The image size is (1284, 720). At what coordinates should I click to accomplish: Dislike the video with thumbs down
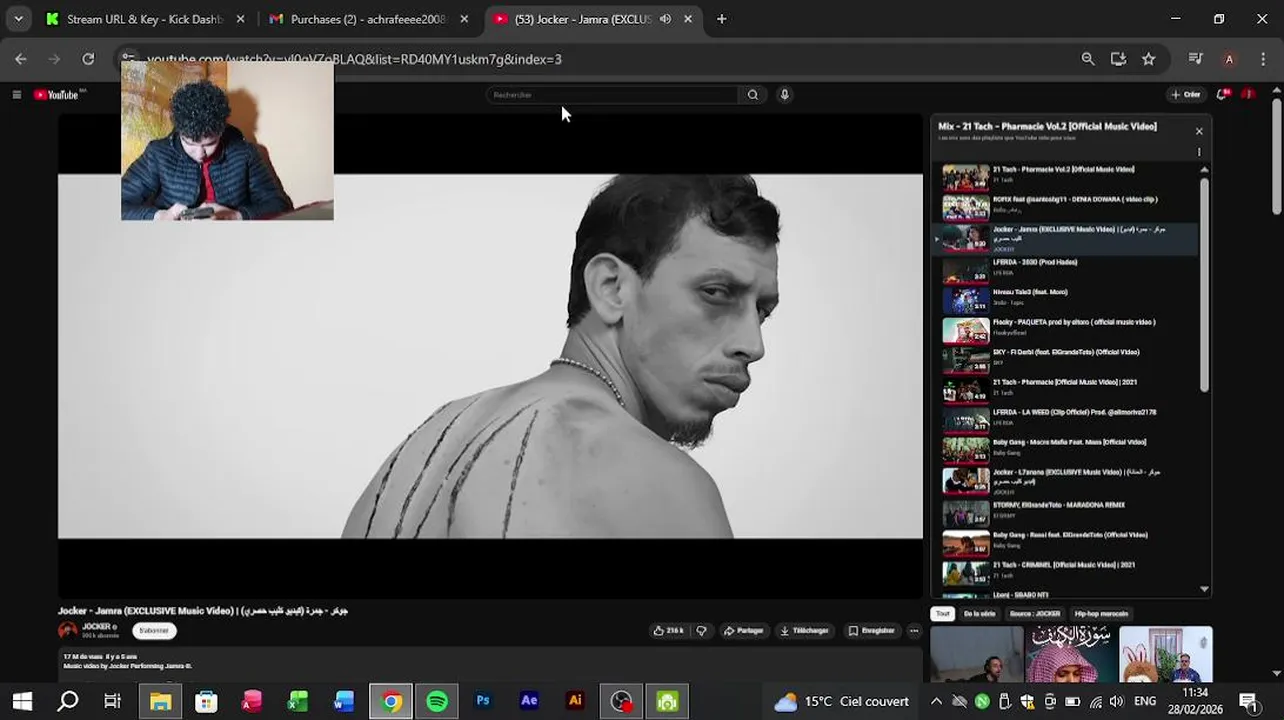(701, 630)
